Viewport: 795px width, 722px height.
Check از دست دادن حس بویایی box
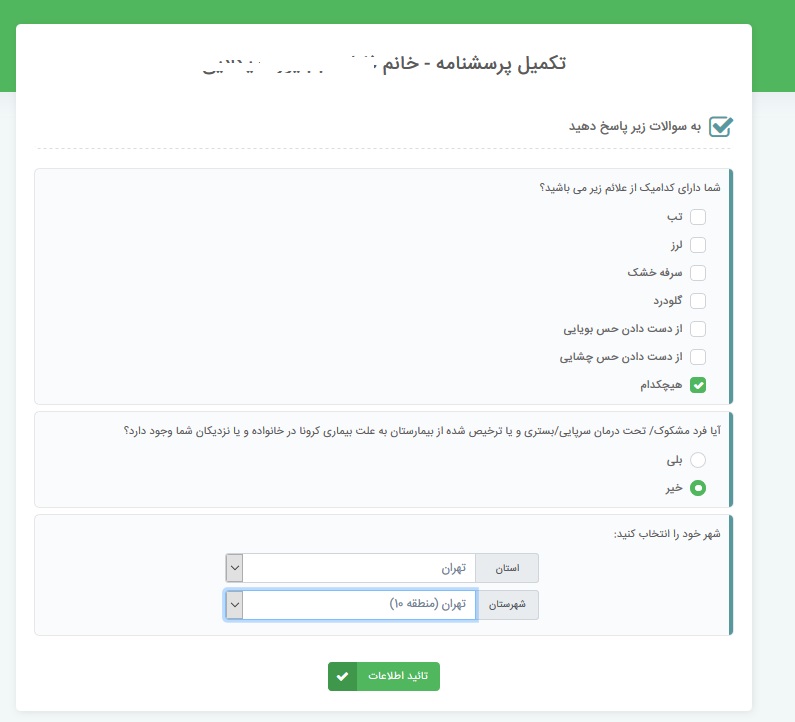698,328
